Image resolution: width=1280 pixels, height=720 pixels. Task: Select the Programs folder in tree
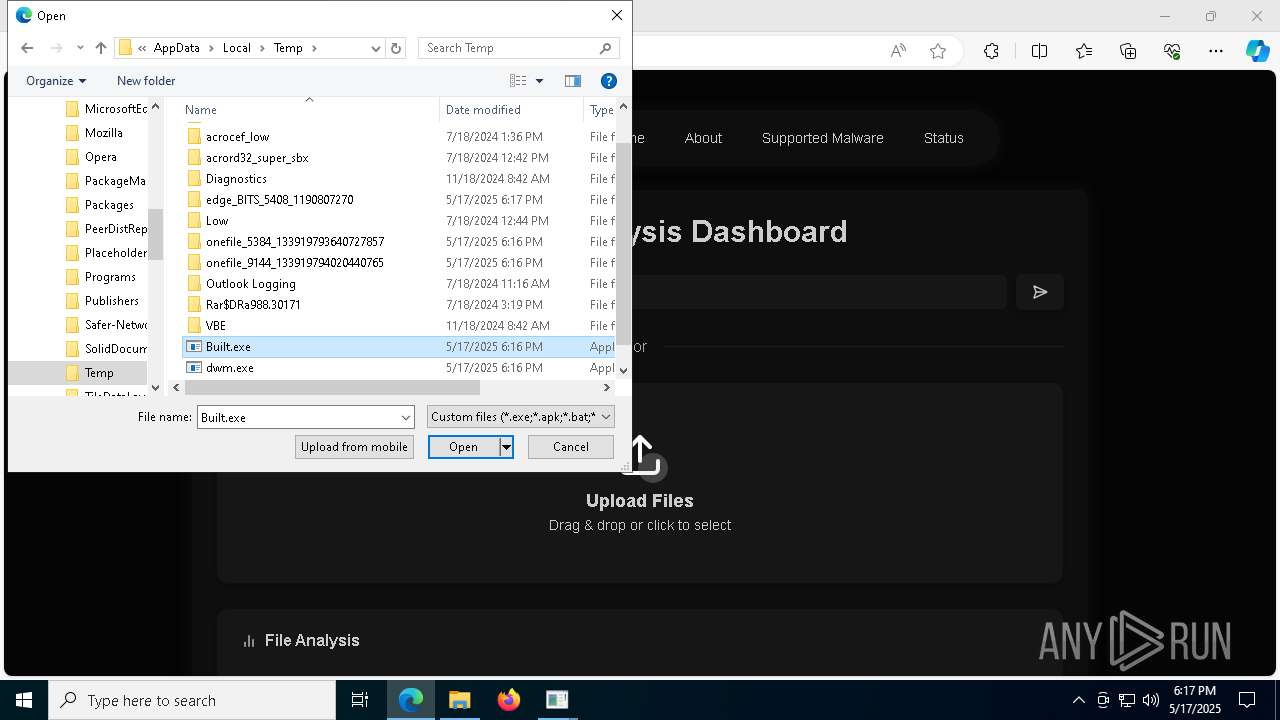(x=110, y=277)
